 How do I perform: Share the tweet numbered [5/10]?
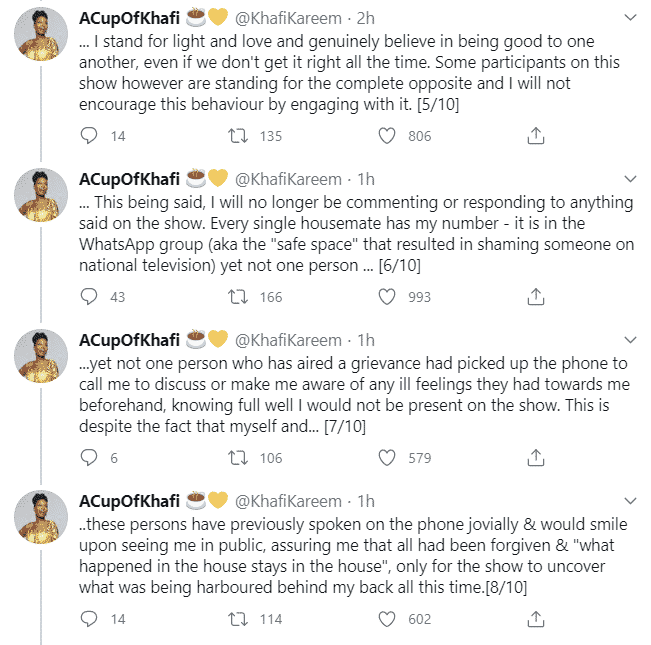[x=535, y=135]
